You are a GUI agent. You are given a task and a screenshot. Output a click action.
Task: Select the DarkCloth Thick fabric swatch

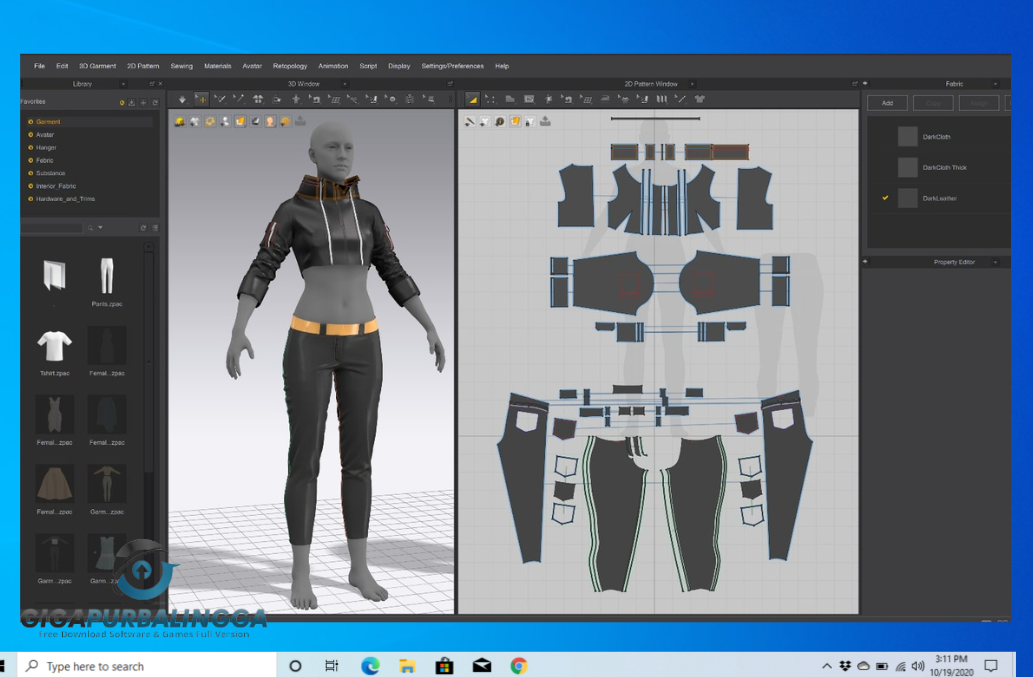(907, 167)
